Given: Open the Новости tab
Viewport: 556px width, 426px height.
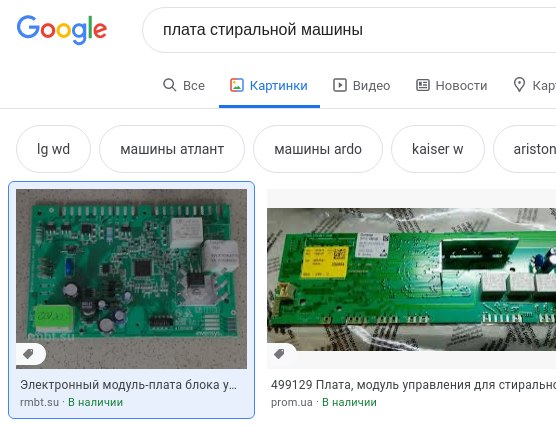Looking at the screenshot, I should pyautogui.click(x=451, y=85).
